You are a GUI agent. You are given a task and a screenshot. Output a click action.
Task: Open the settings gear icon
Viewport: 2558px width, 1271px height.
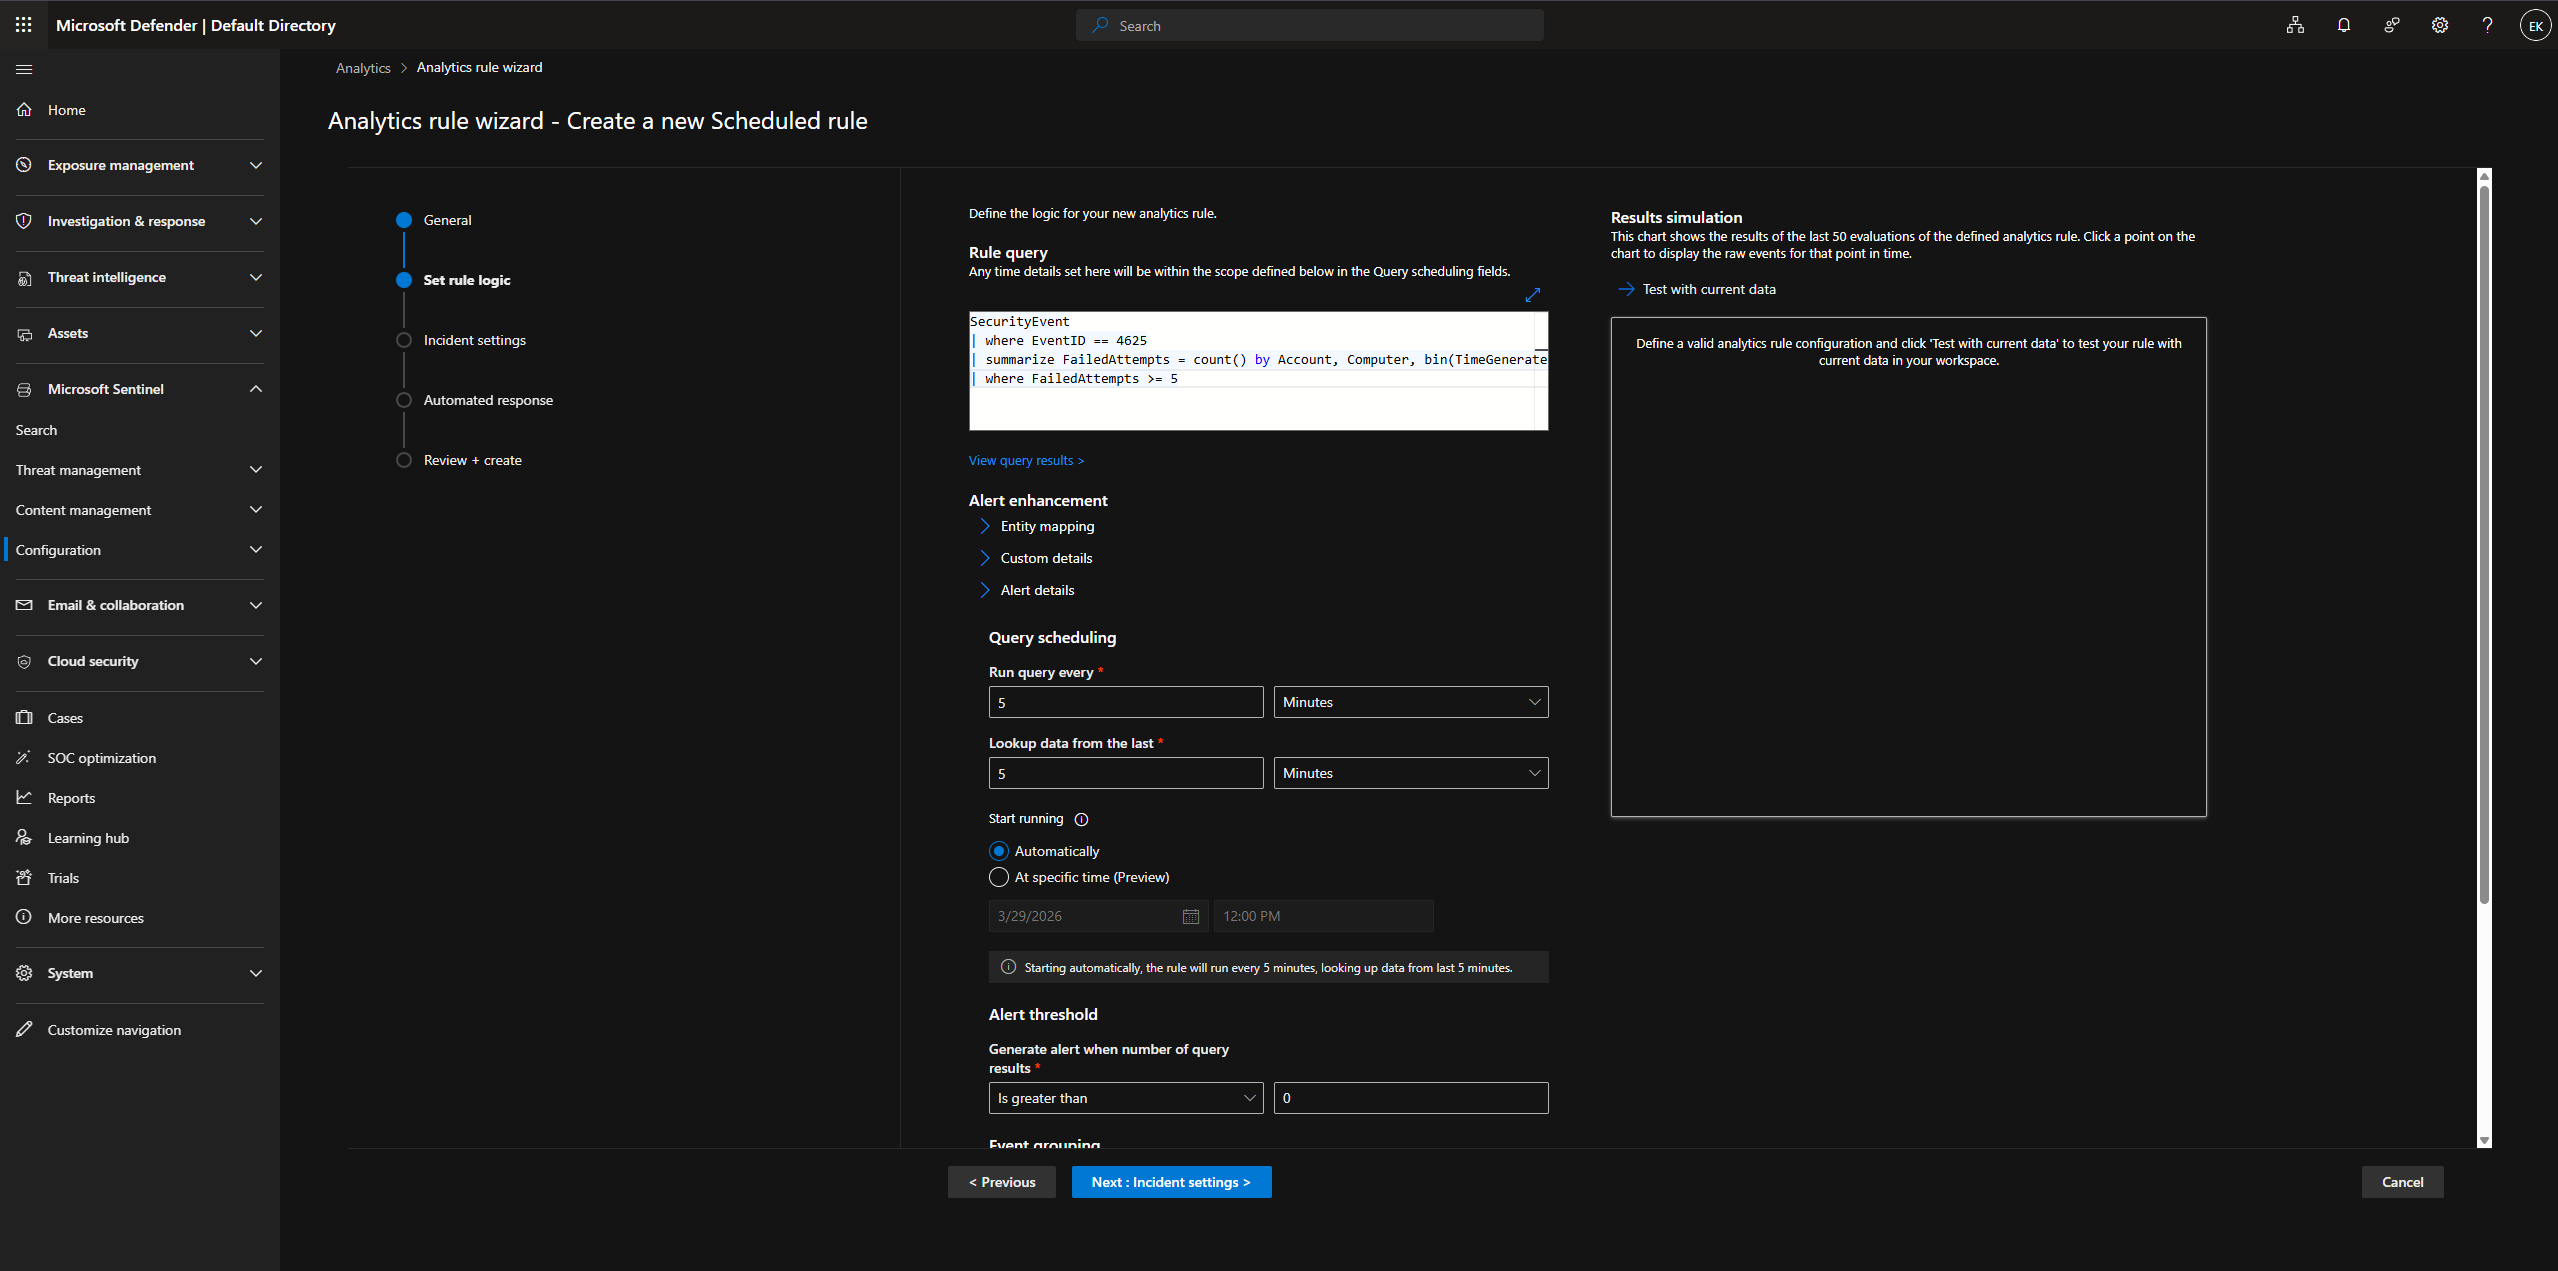coord(2439,25)
